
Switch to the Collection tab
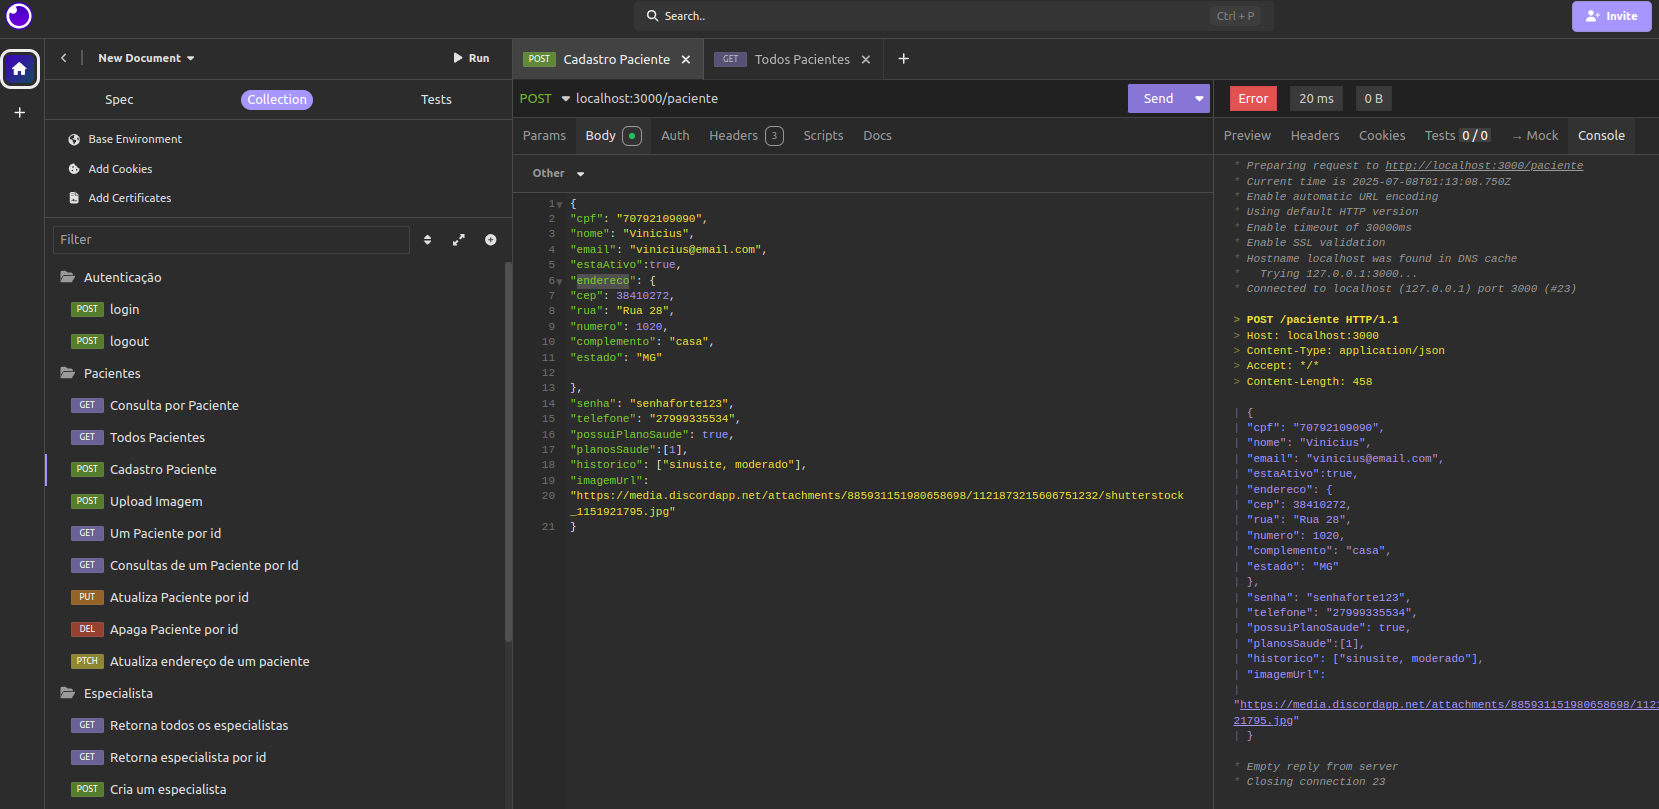pyautogui.click(x=277, y=100)
